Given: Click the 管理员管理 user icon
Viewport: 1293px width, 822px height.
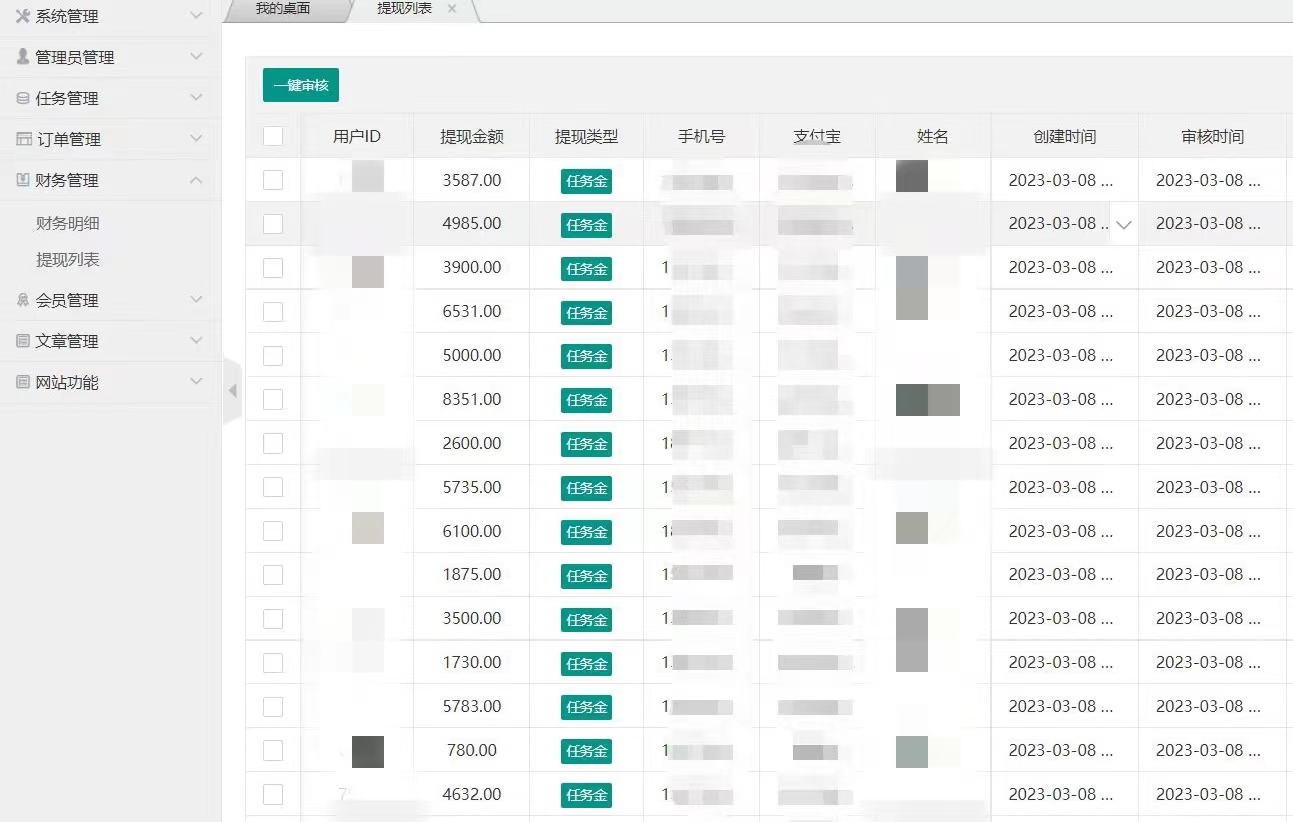Looking at the screenshot, I should [x=22, y=57].
